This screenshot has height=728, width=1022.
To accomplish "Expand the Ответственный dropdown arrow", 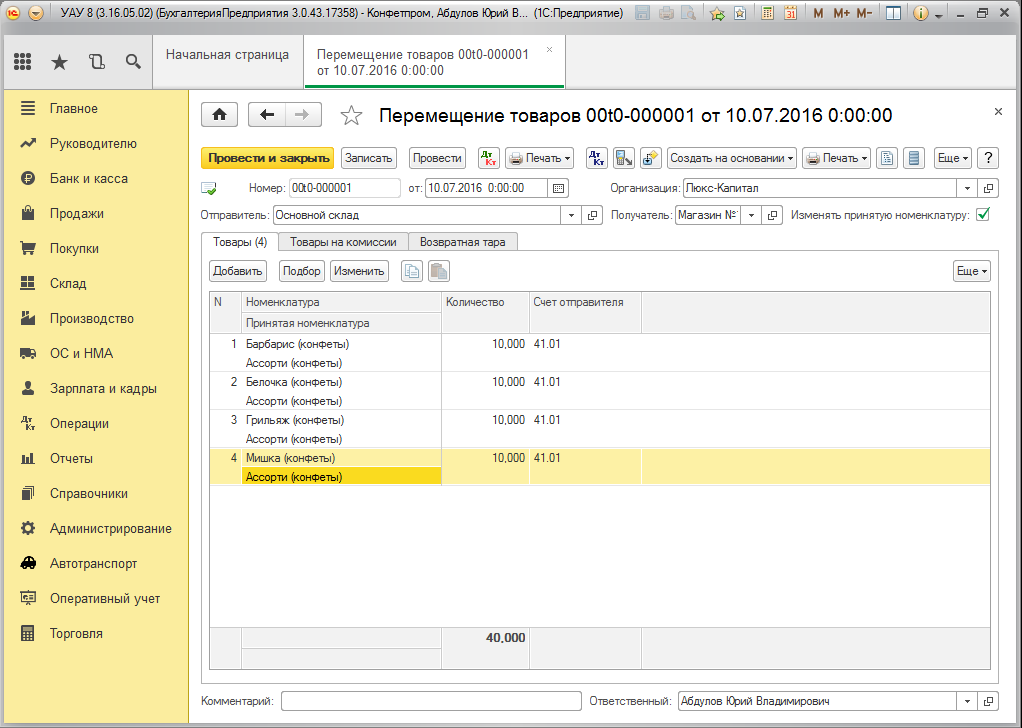I will coord(967,701).
